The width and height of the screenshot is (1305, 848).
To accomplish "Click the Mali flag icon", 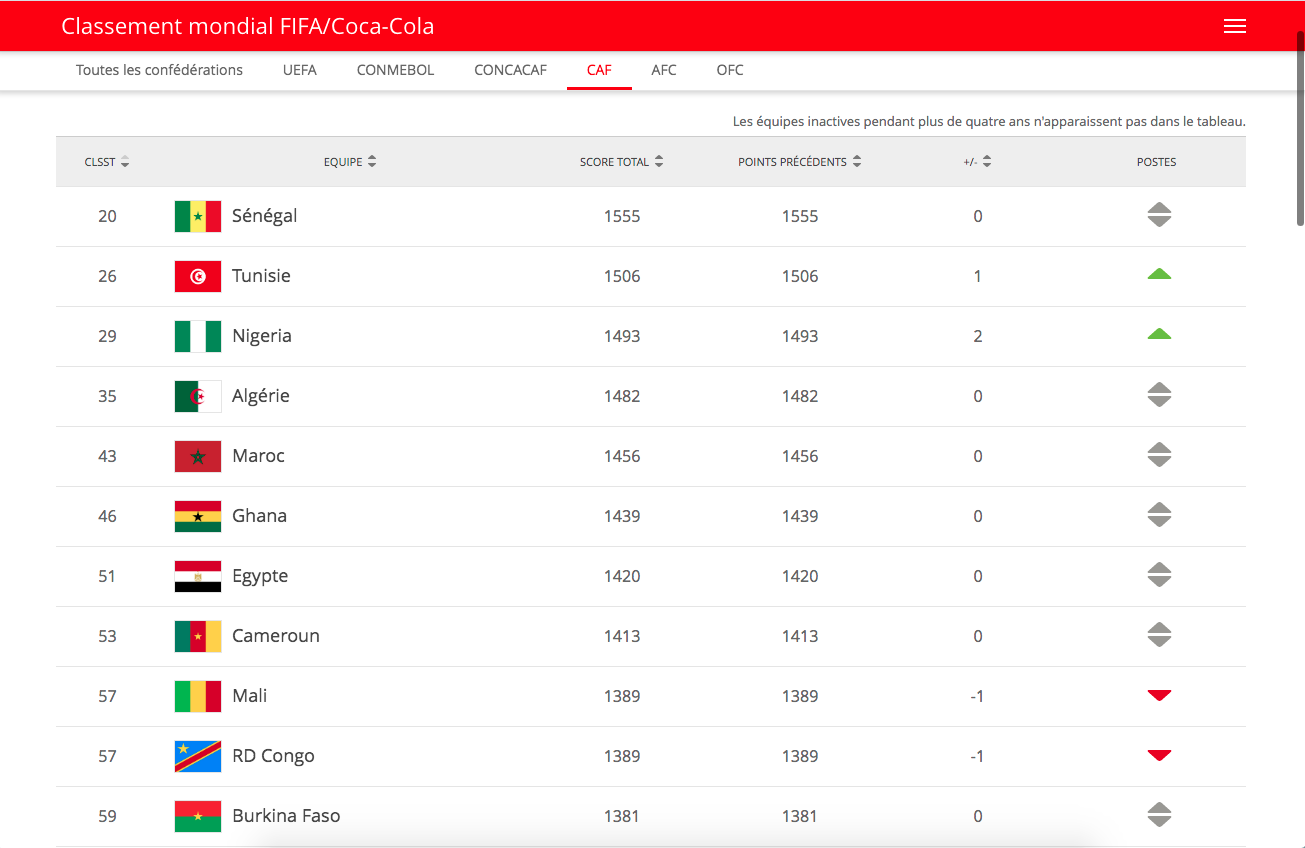I will [198, 696].
